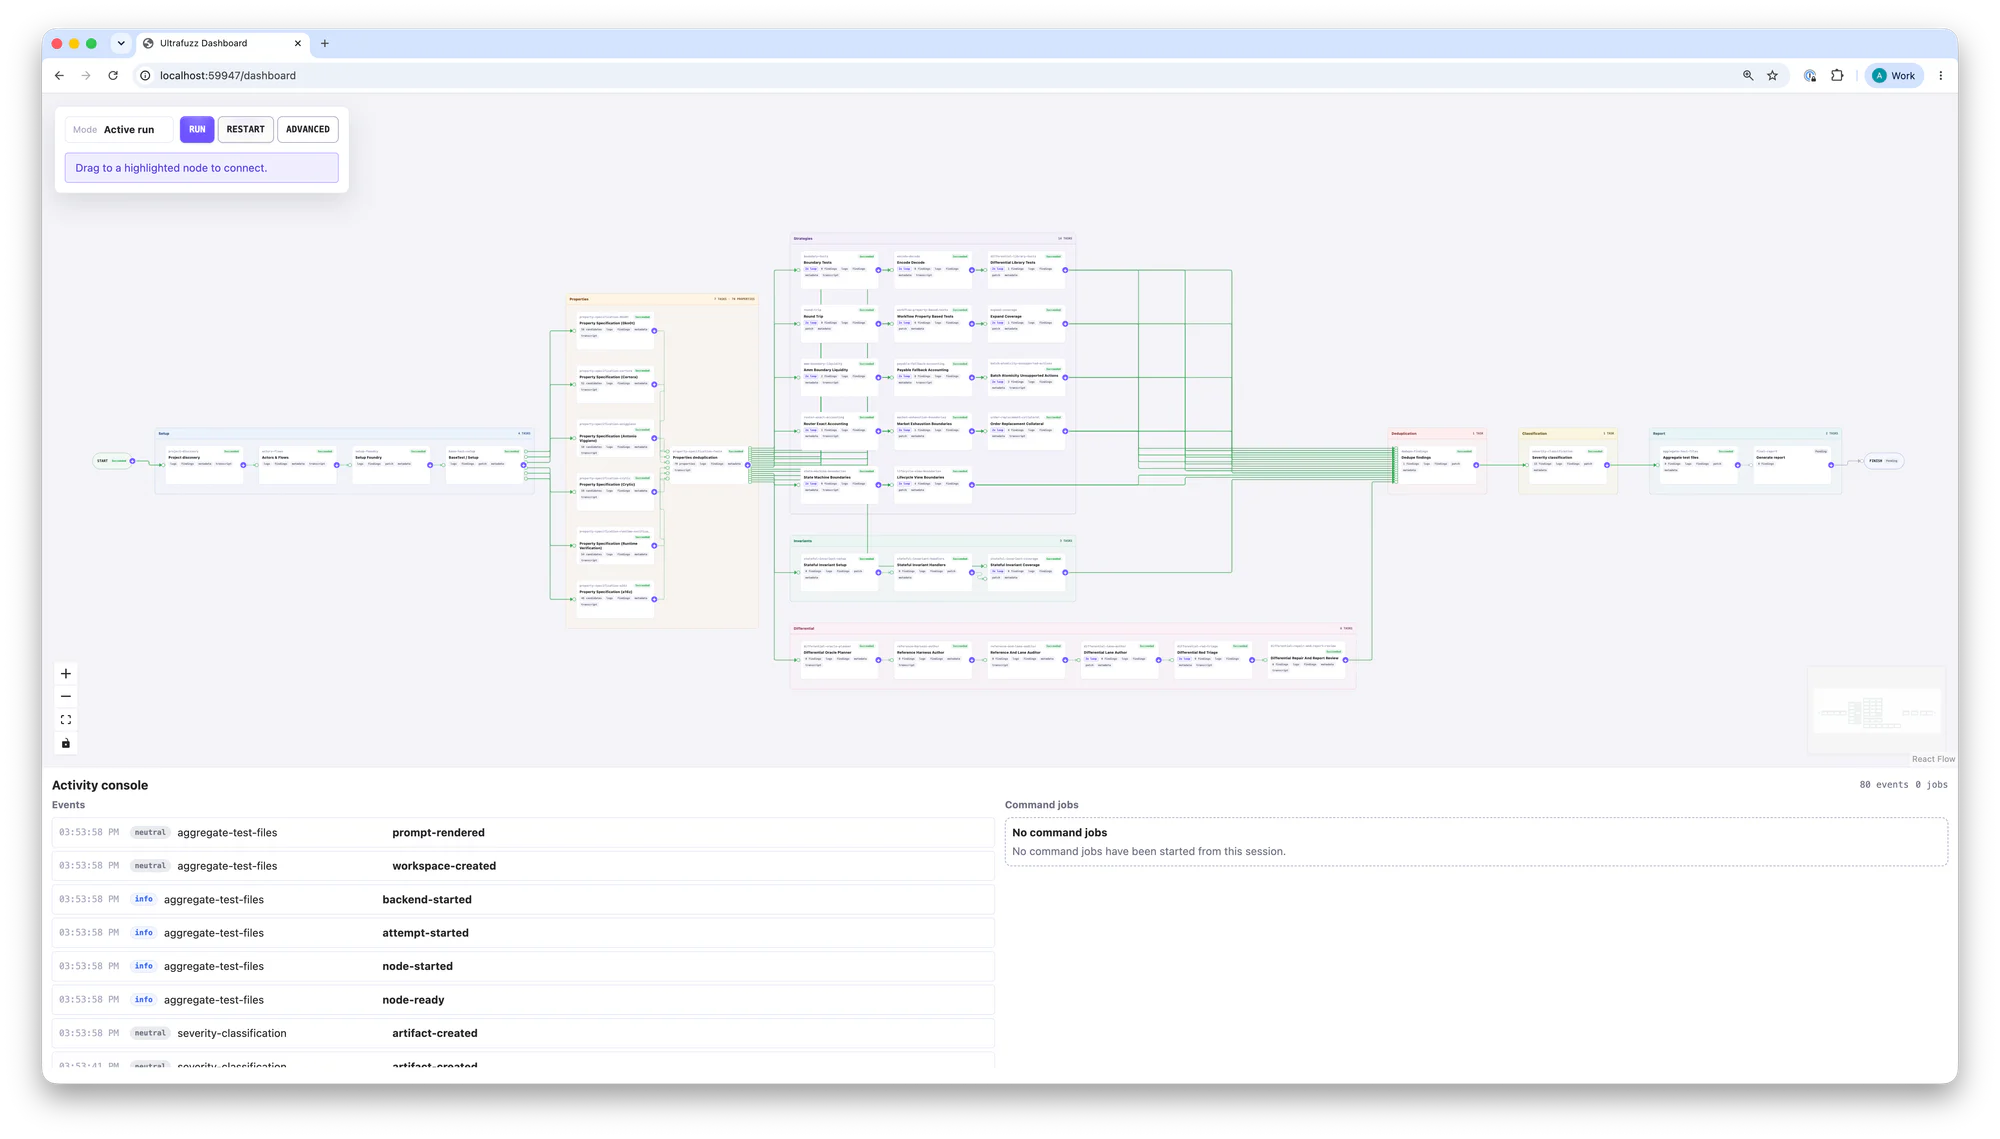This screenshot has width=2000, height=1139.
Task: Click plus handle on Round Trip node
Action: 878,324
